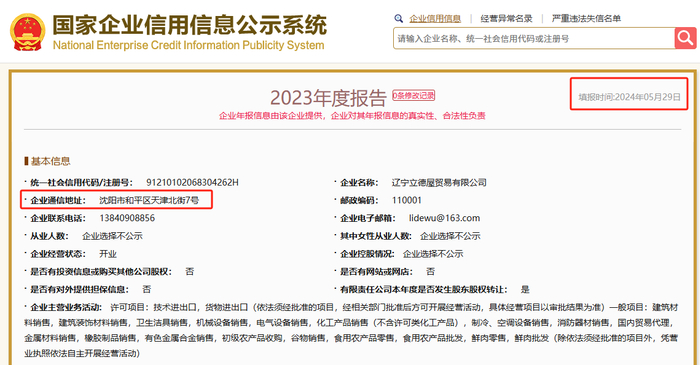Screen dimensions: 700x365
Task: Click the credit code 91210102068304262H
Action: tap(192, 182)
